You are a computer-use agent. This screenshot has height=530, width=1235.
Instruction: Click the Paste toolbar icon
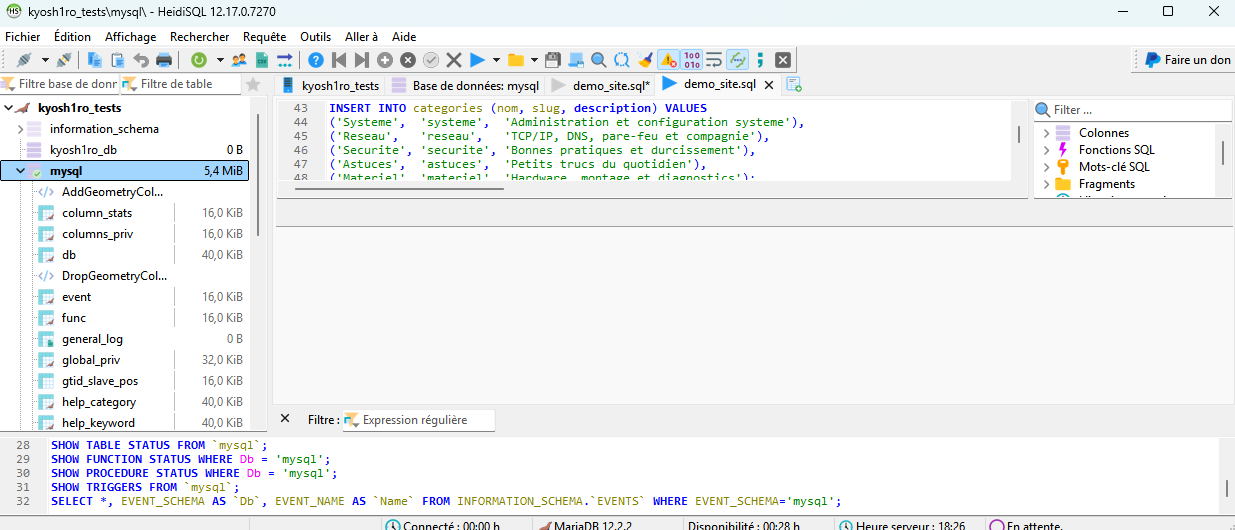point(118,60)
